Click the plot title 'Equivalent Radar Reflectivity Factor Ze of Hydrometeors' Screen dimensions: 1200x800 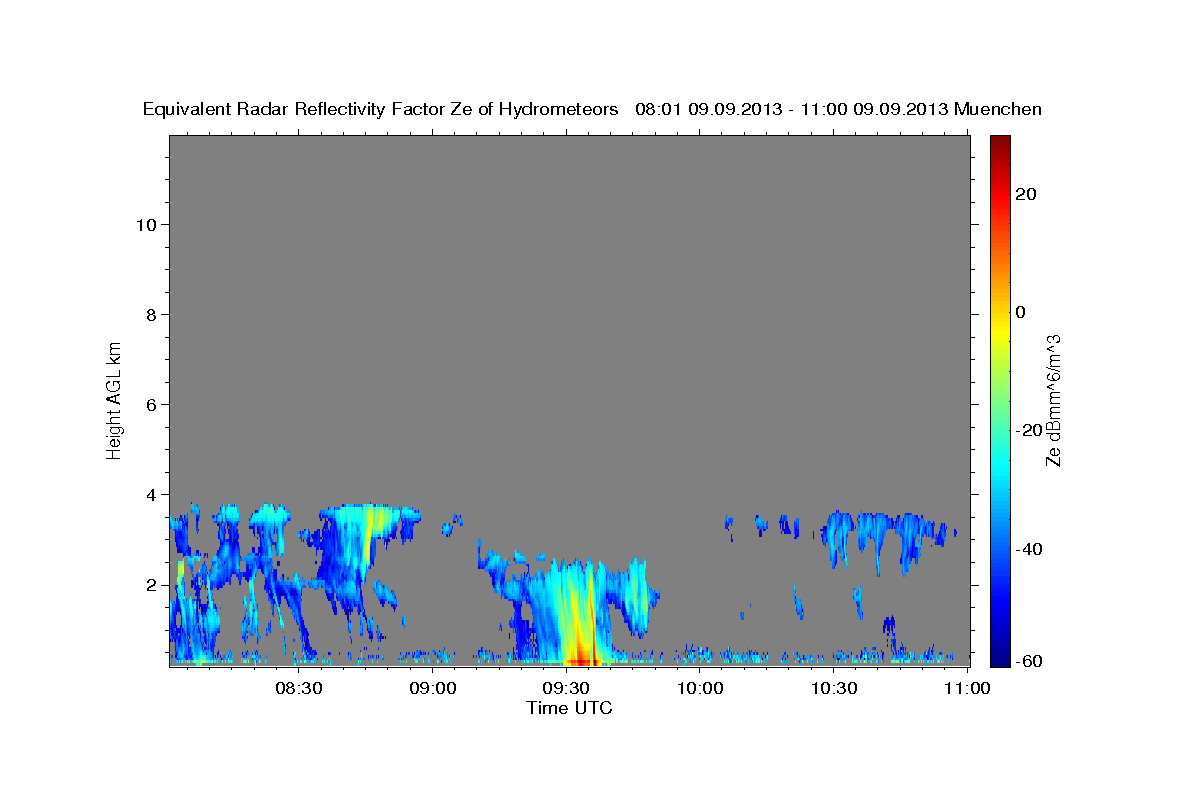(380, 109)
